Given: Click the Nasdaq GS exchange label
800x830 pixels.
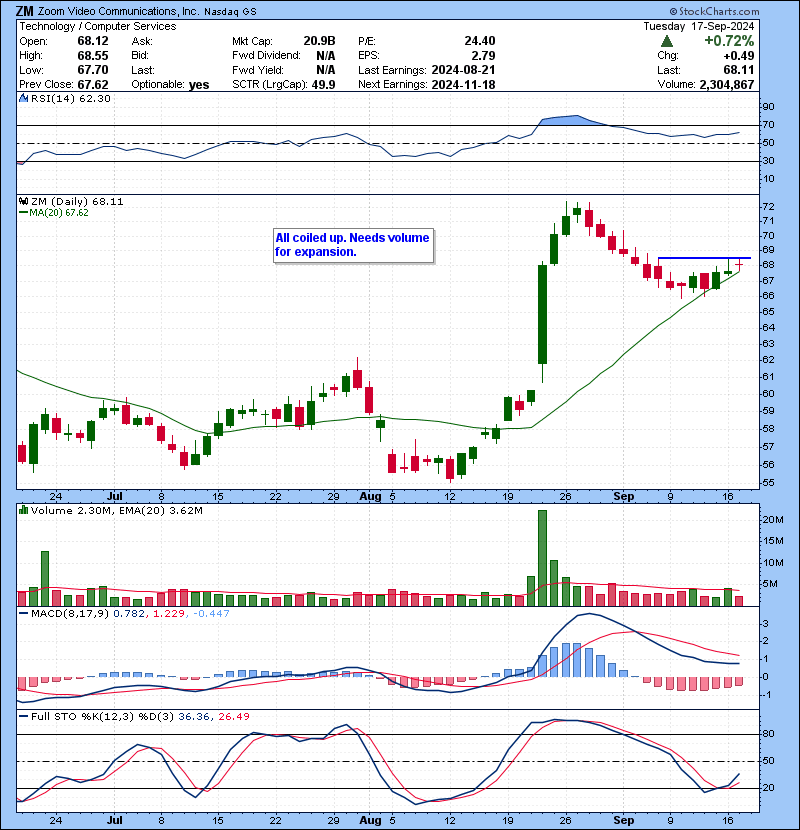Looking at the screenshot, I should pyautogui.click(x=230, y=12).
